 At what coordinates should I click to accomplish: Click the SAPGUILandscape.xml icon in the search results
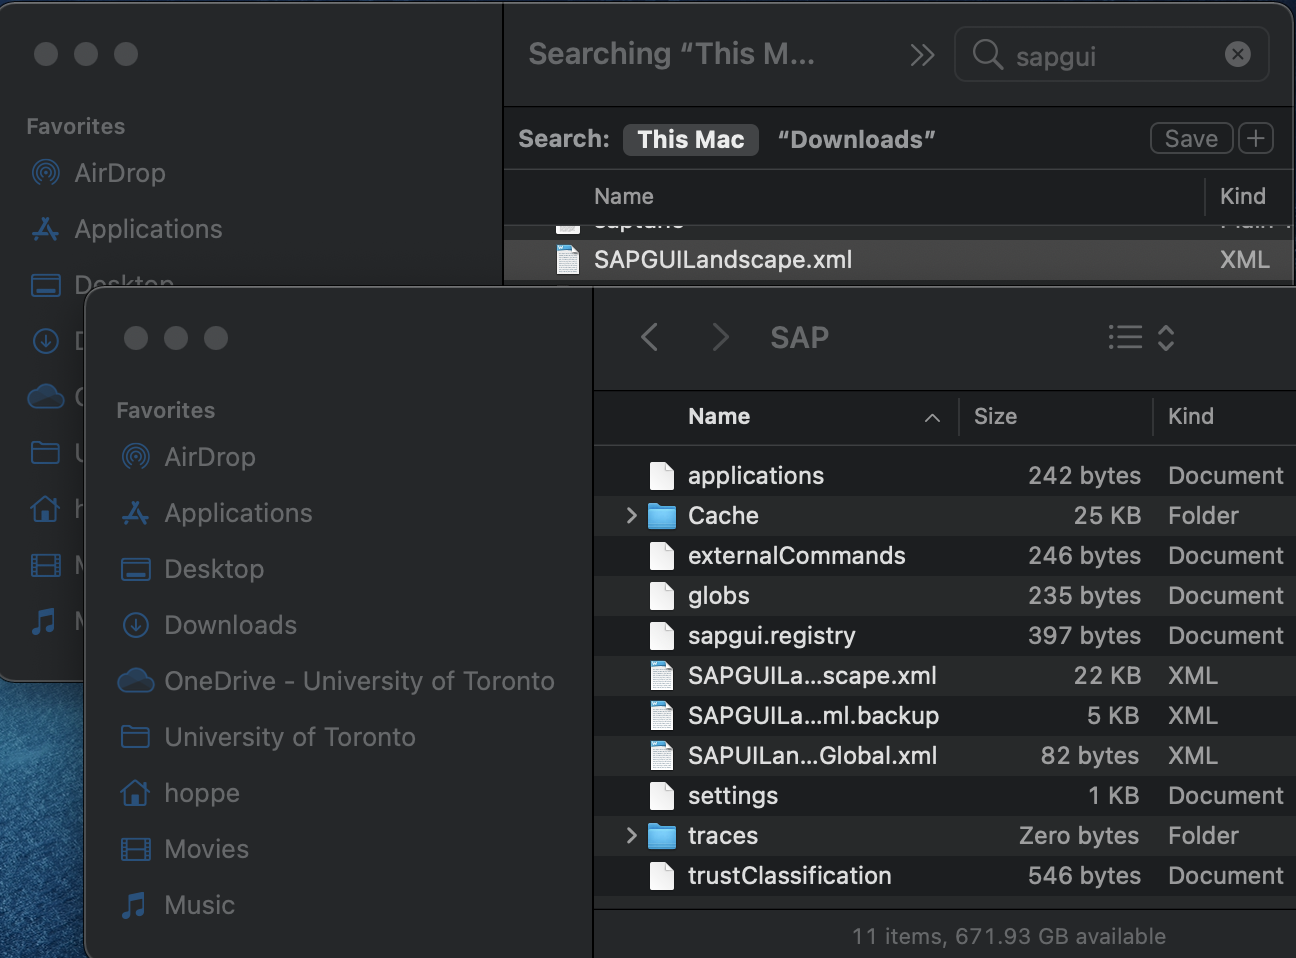568,260
